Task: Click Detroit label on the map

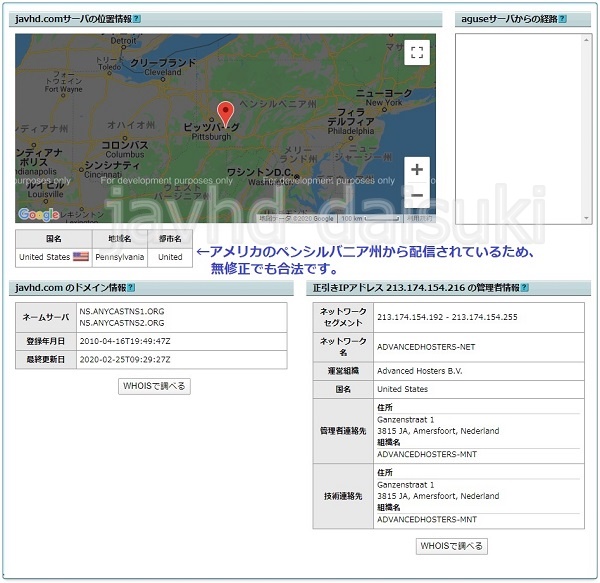Action: pos(123,40)
